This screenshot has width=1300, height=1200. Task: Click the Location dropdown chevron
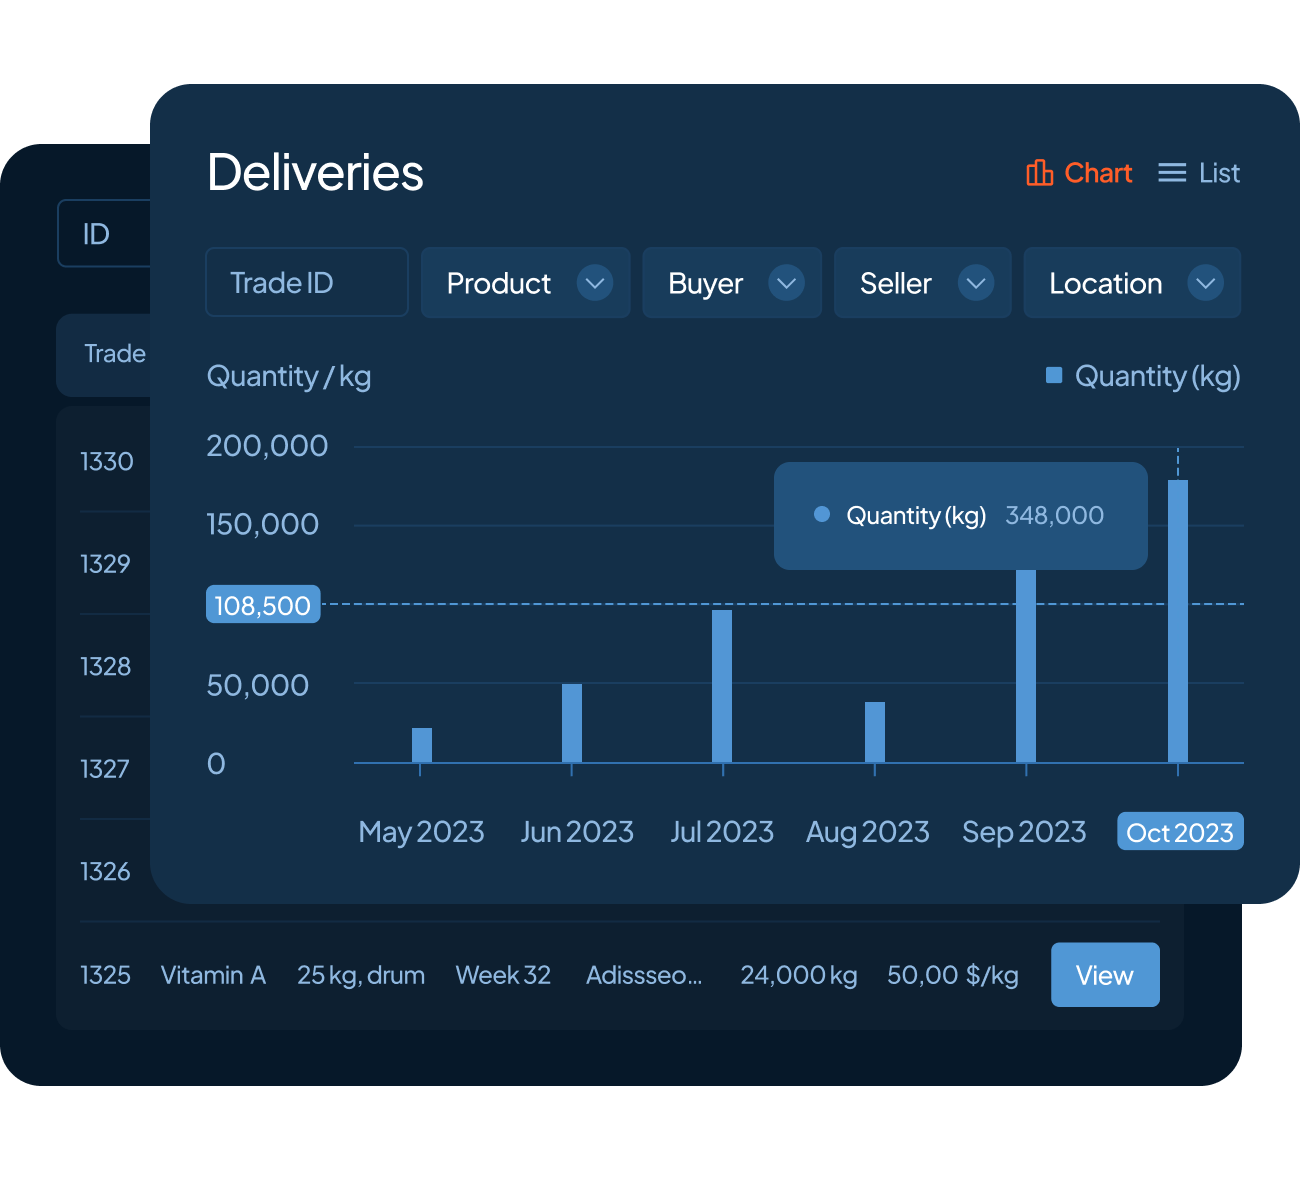[1205, 283]
